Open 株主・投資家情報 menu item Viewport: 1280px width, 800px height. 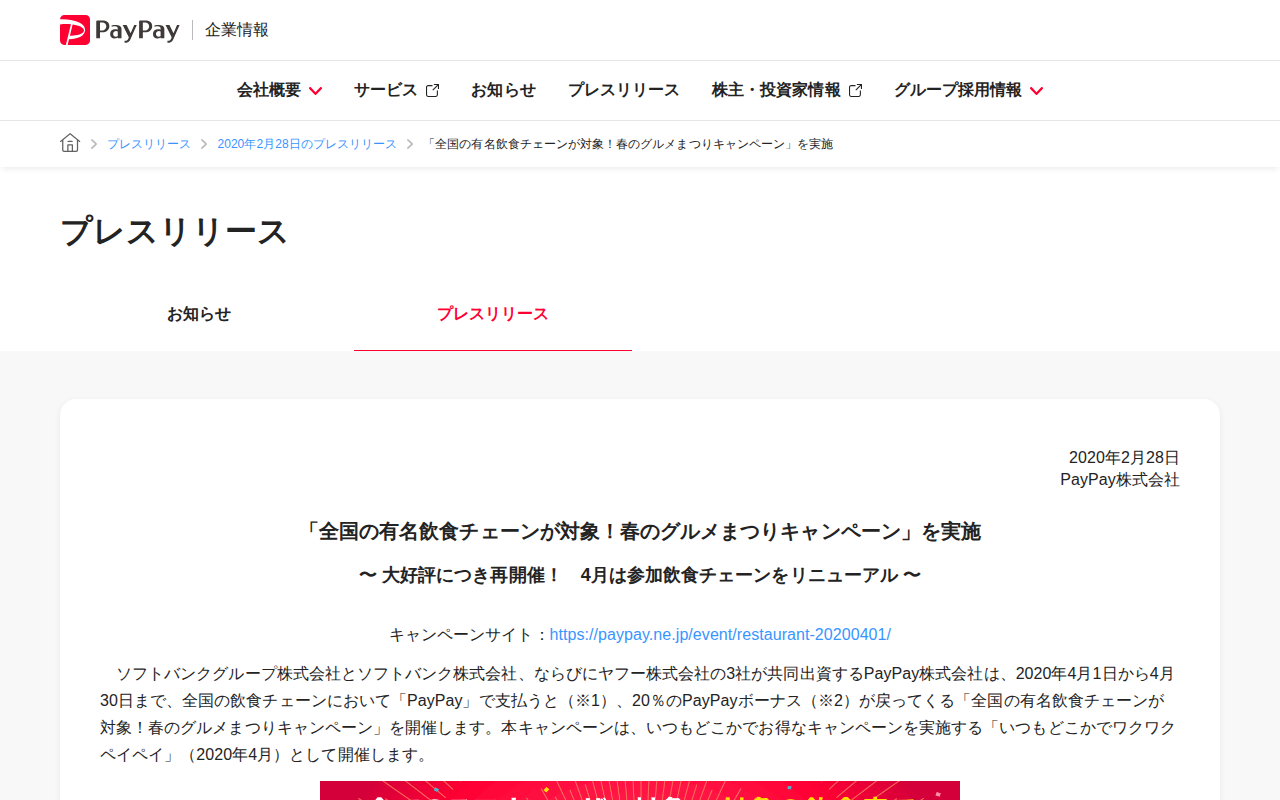pos(776,90)
